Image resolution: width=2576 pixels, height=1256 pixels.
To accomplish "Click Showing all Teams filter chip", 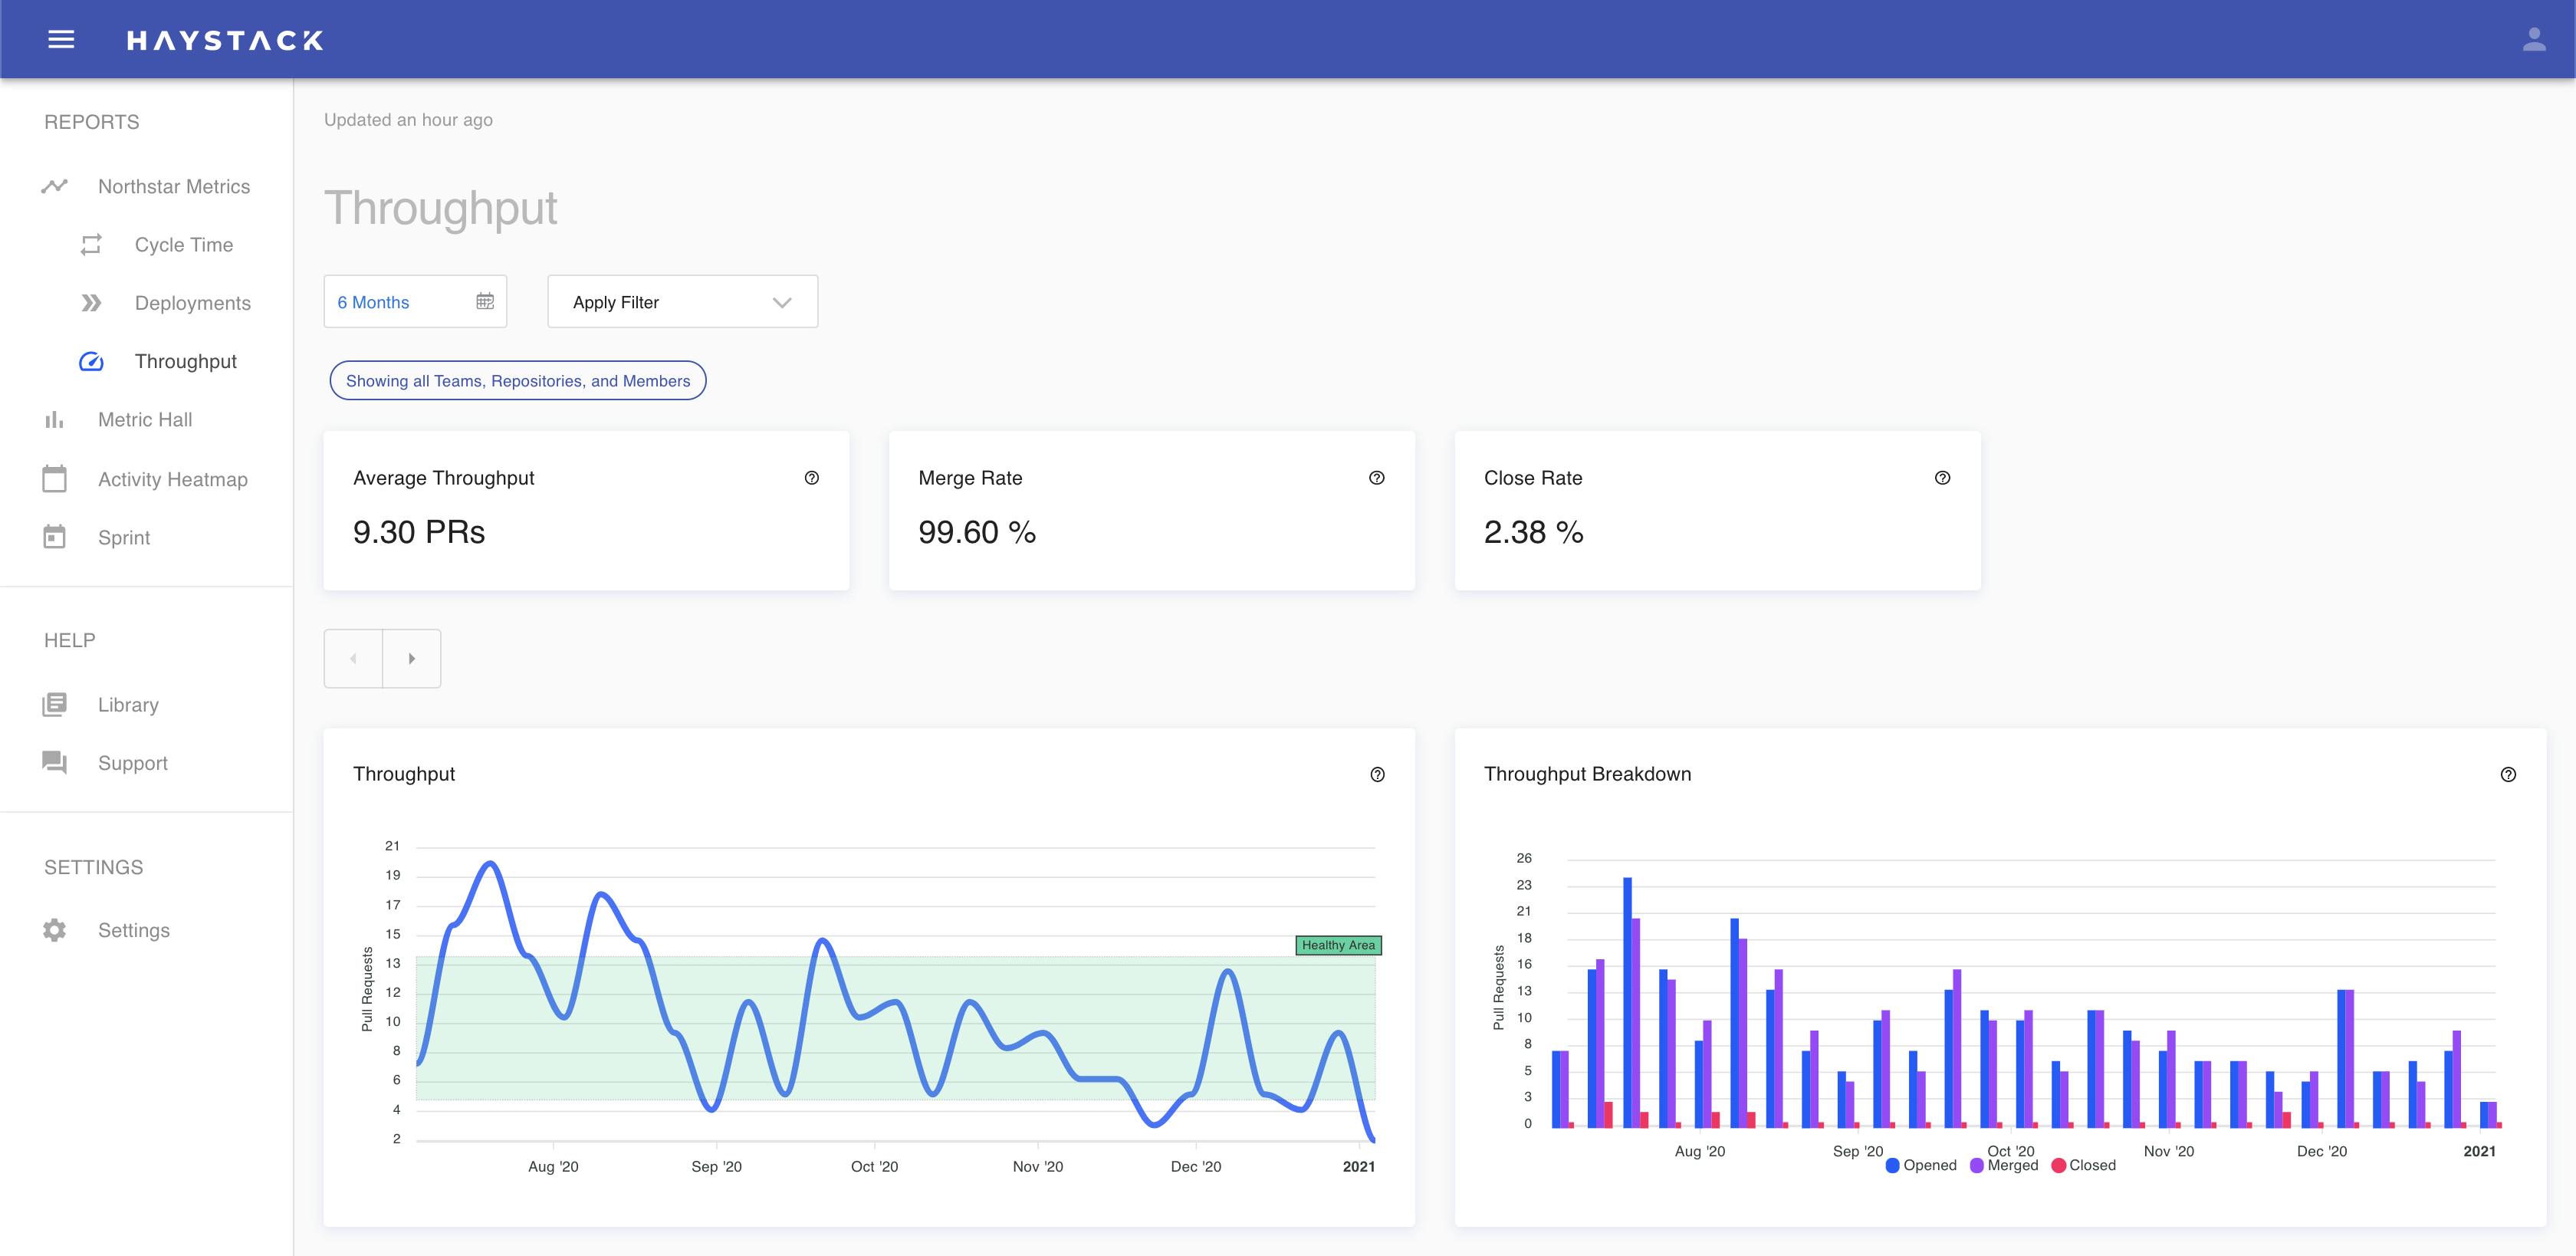I will coord(517,381).
